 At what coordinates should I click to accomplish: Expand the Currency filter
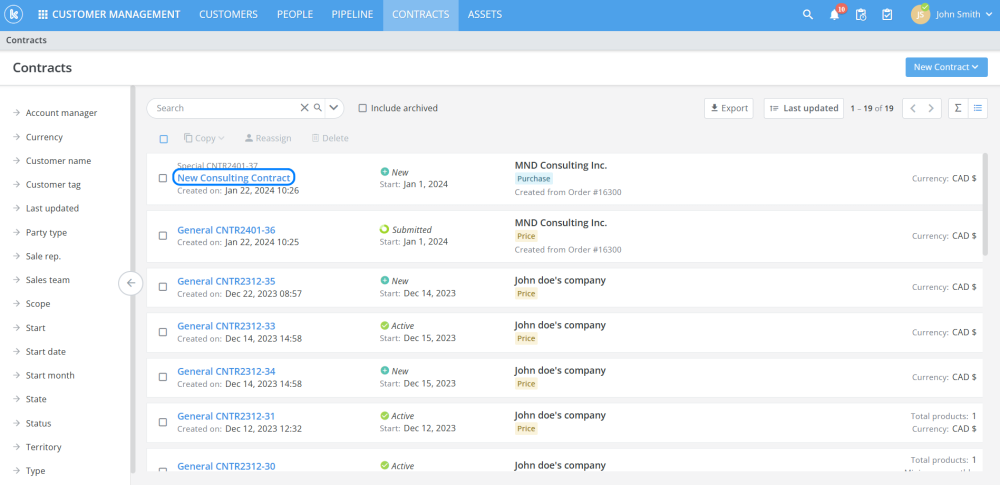point(44,137)
